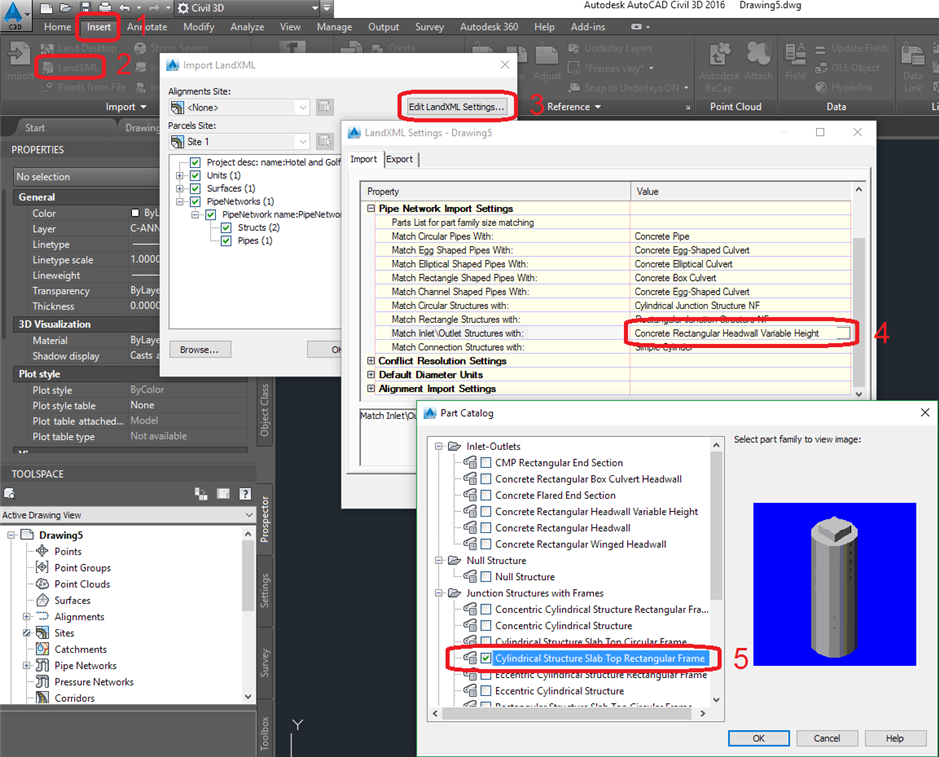Click the LandXML import icon
This screenshot has height=757, width=939.
[x=48, y=66]
